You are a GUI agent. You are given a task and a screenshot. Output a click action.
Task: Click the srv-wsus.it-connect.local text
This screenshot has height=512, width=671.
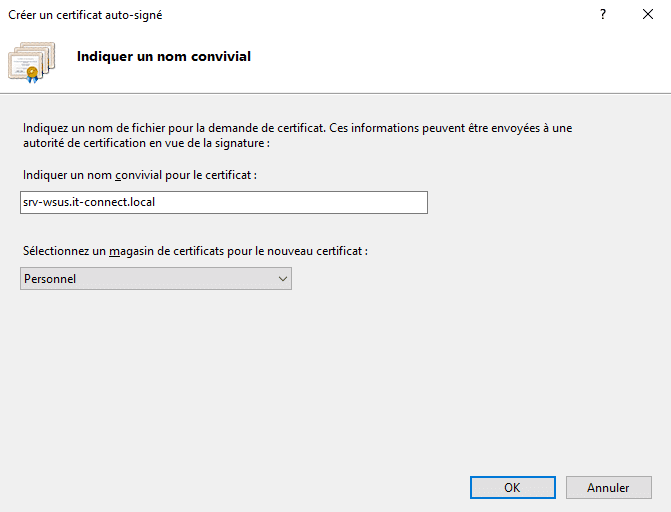88,202
